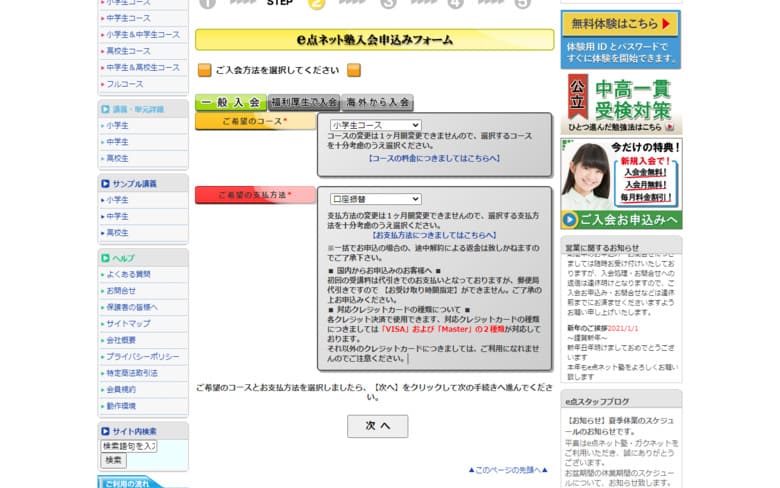Open プライバシーポリシー in the help menu
This screenshot has width=780, height=488.
click(142, 357)
